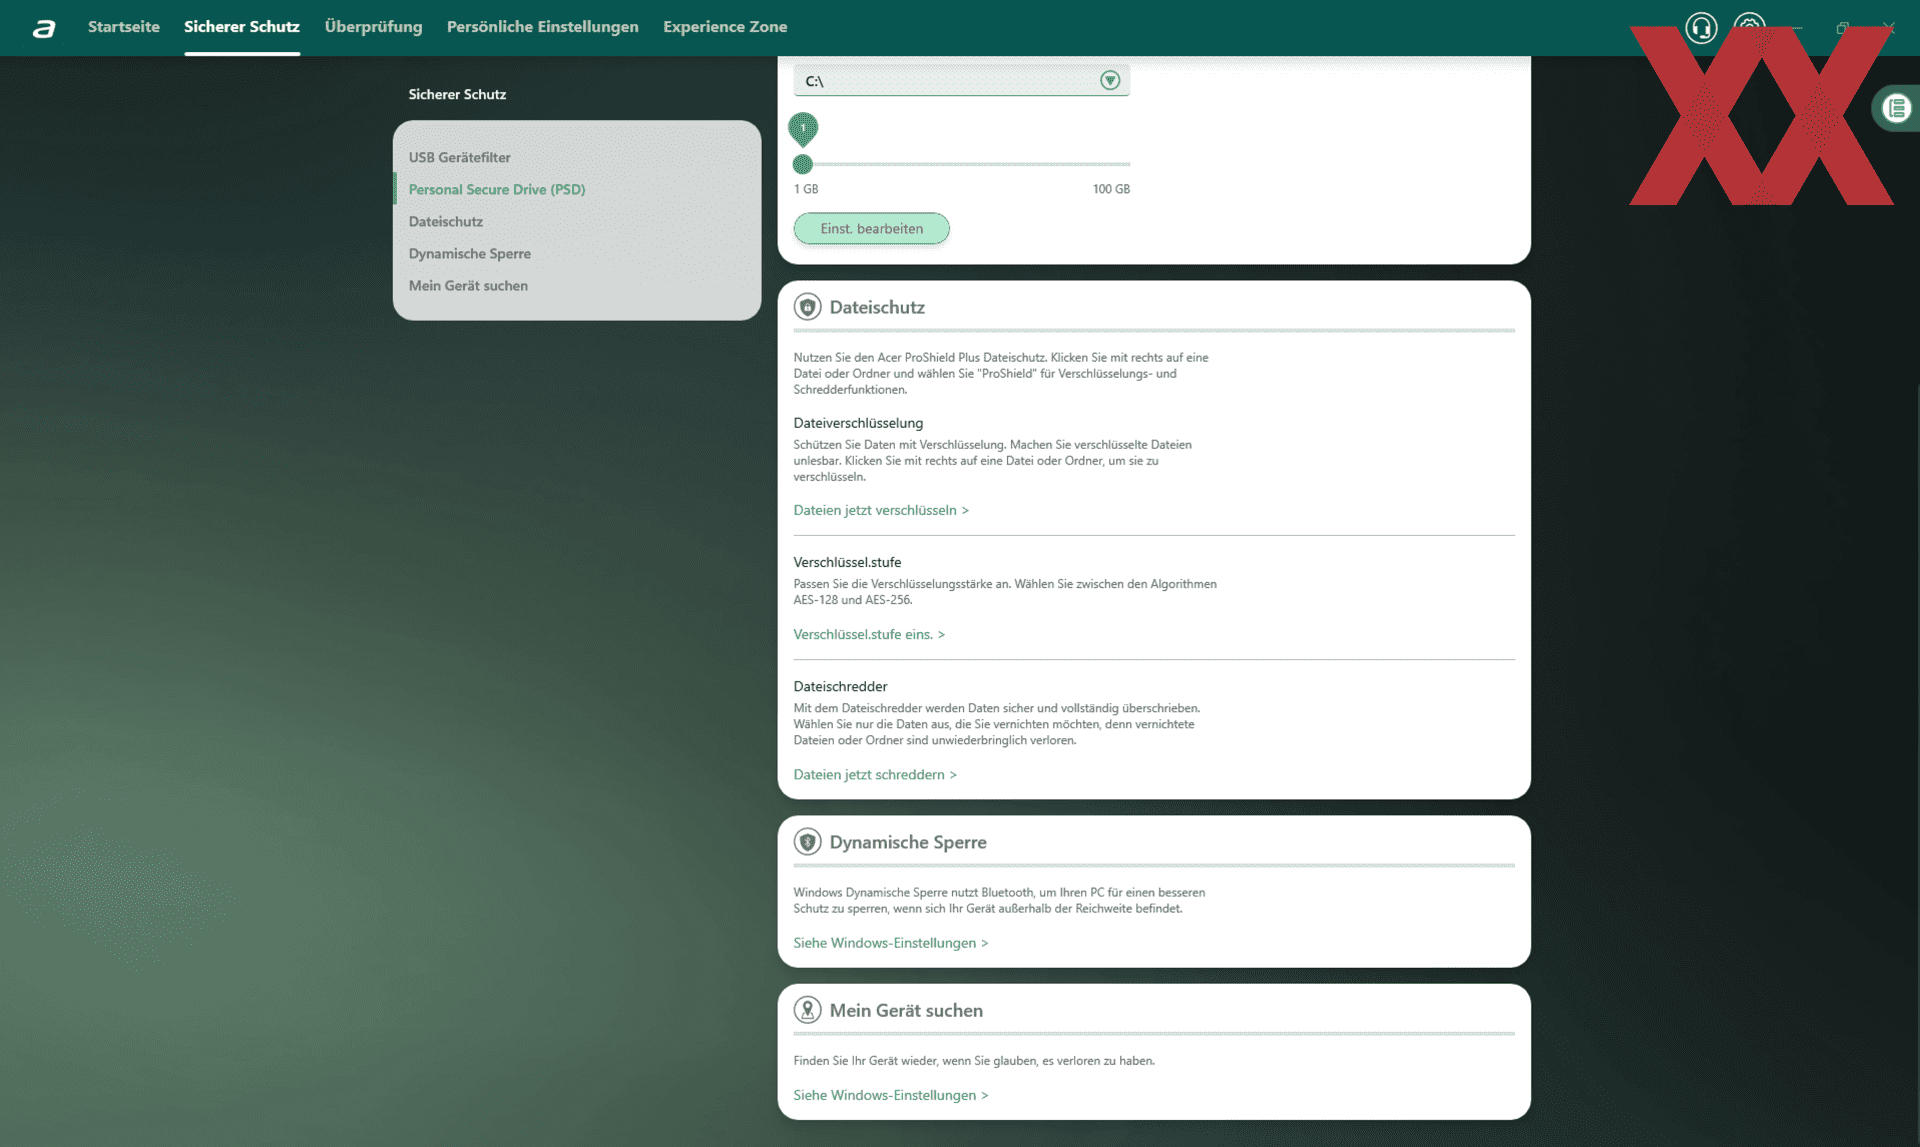
Task: Click the Dynamische Sperre section heading
Action: point(908,842)
